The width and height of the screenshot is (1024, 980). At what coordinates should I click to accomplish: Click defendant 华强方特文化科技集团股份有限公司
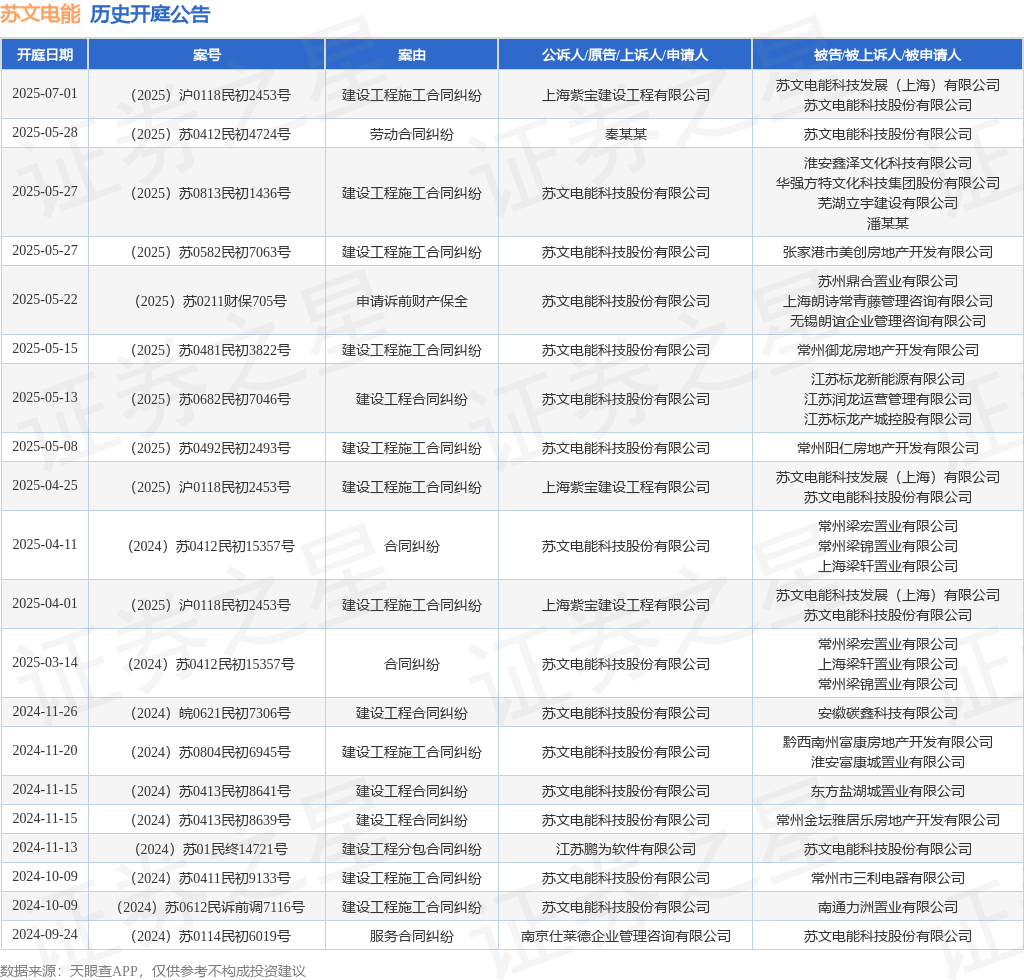click(888, 183)
